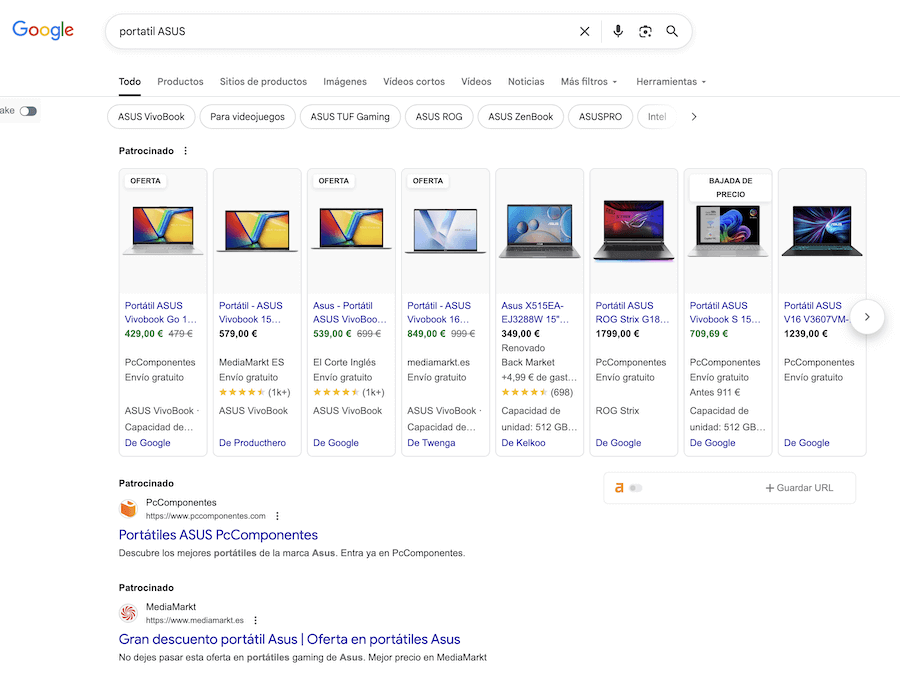Click the MediaMarkt favicon

128,613
